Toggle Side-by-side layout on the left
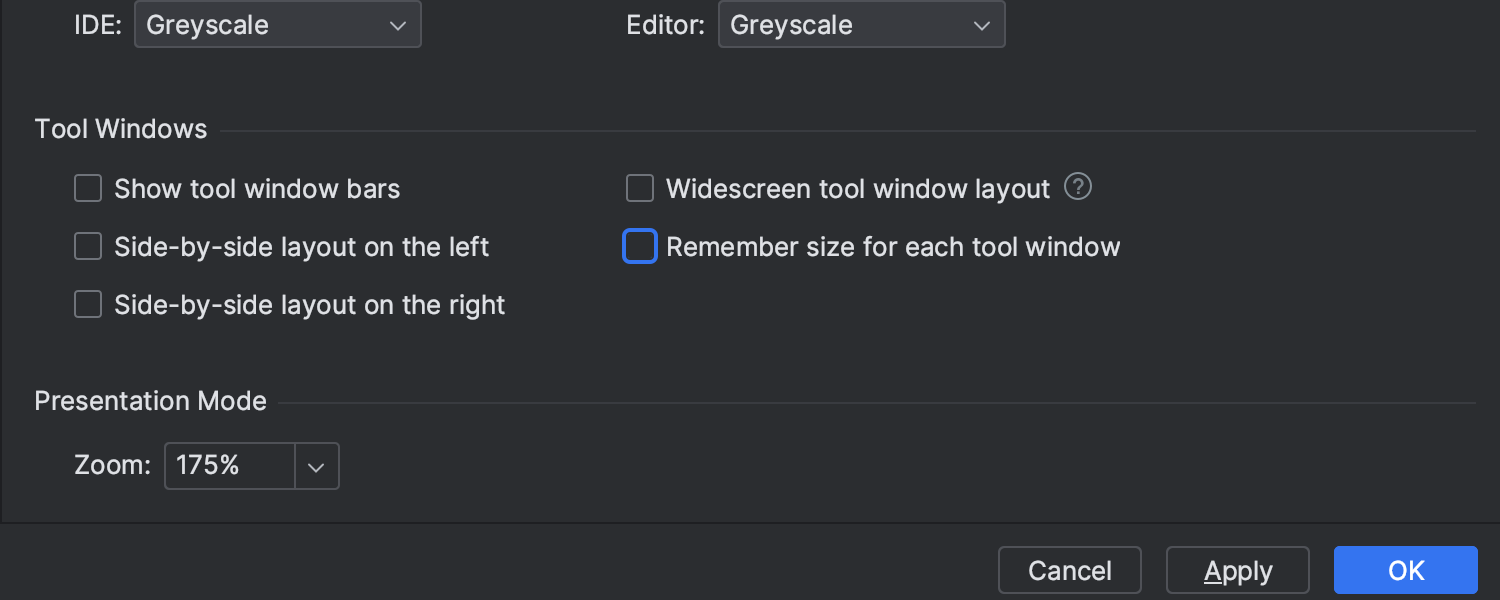 88,246
